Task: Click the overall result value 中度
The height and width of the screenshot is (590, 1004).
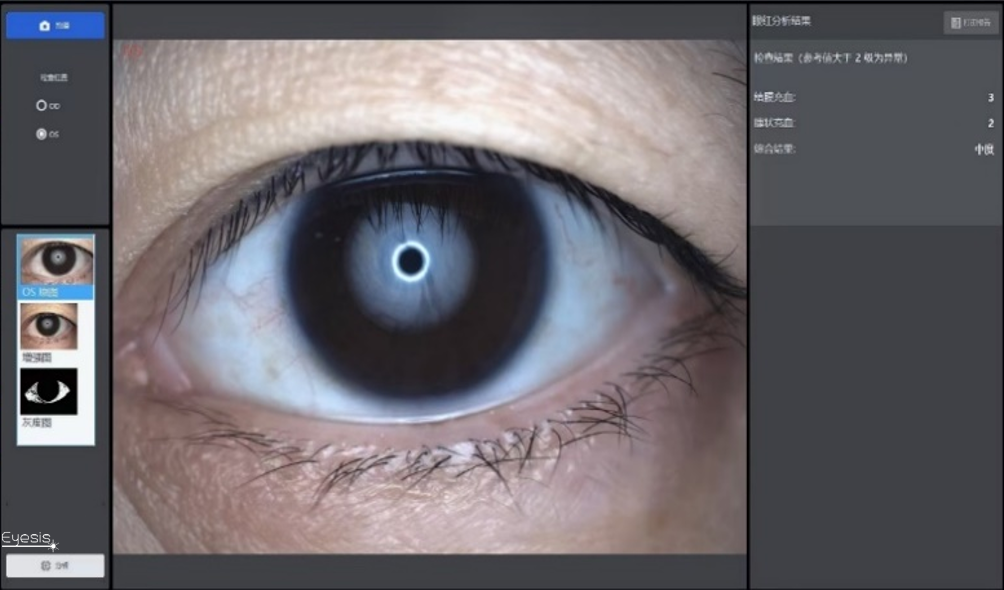Action: tap(984, 149)
